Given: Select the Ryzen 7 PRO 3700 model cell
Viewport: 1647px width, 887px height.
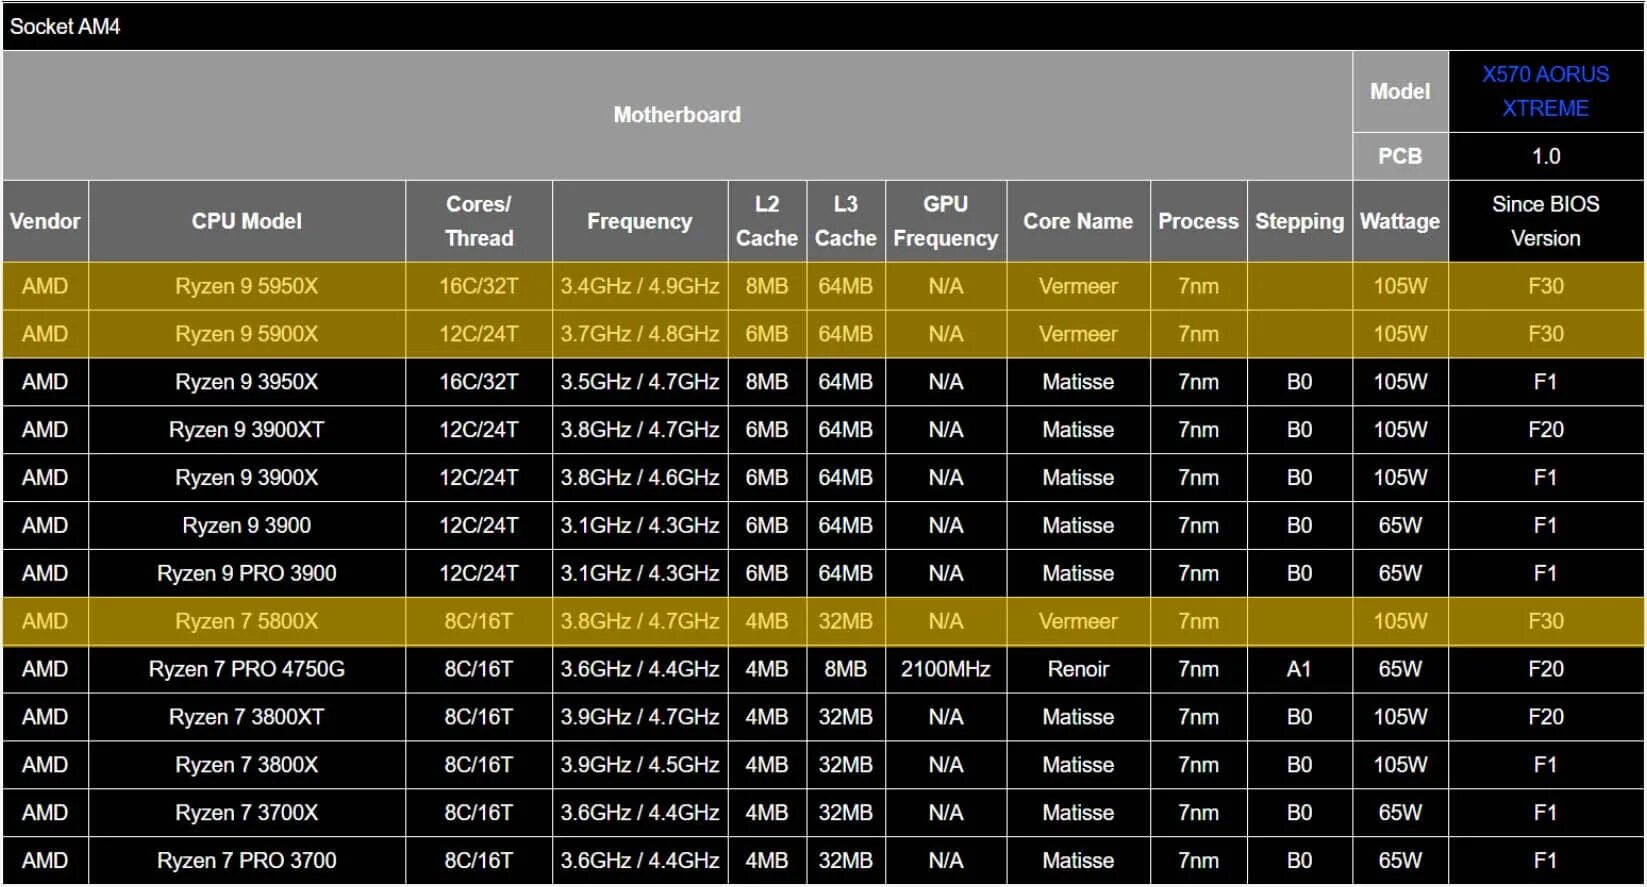Looking at the screenshot, I should point(247,861).
